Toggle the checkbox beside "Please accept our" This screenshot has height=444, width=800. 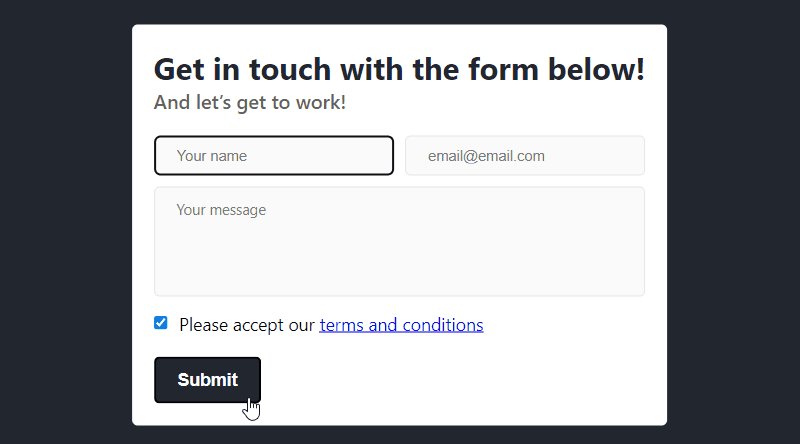pyautogui.click(x=161, y=323)
